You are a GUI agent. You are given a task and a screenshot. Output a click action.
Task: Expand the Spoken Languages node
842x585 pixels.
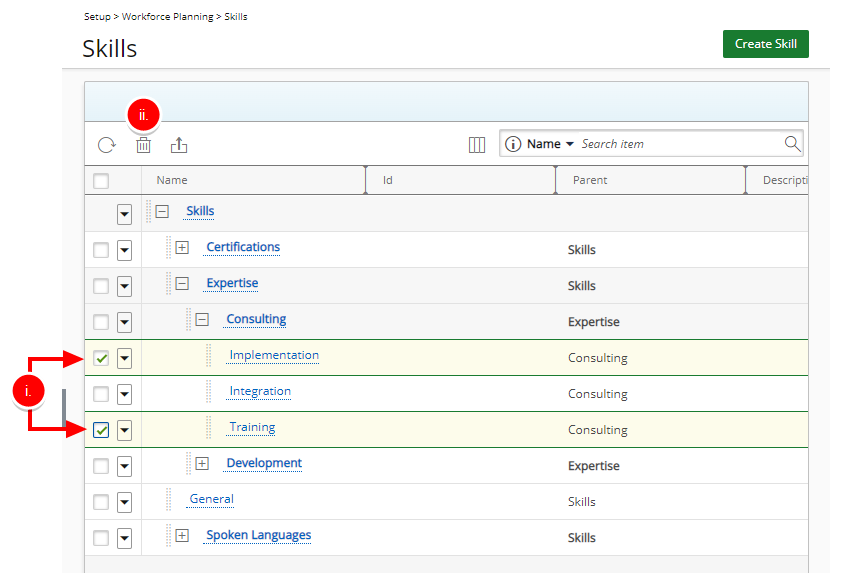pyautogui.click(x=182, y=535)
